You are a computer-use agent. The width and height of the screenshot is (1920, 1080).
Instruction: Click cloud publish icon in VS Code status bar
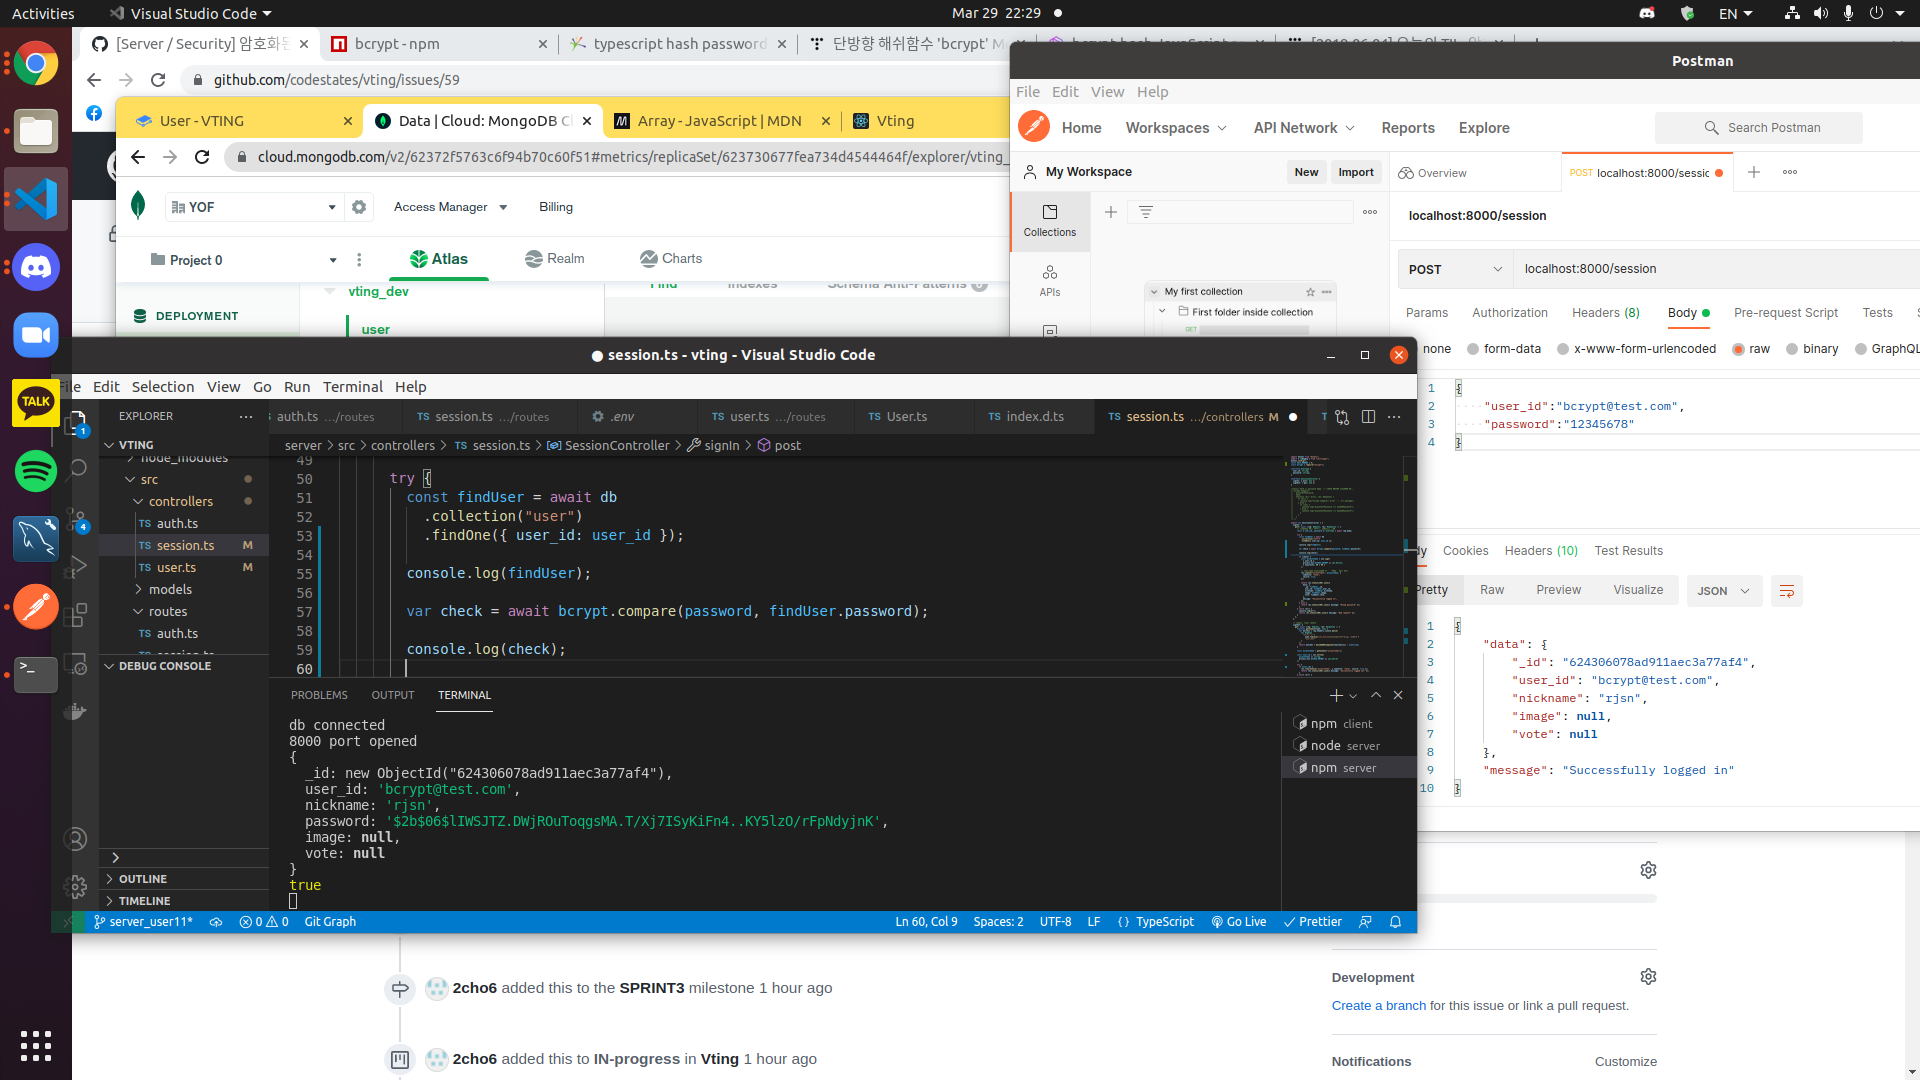(216, 922)
